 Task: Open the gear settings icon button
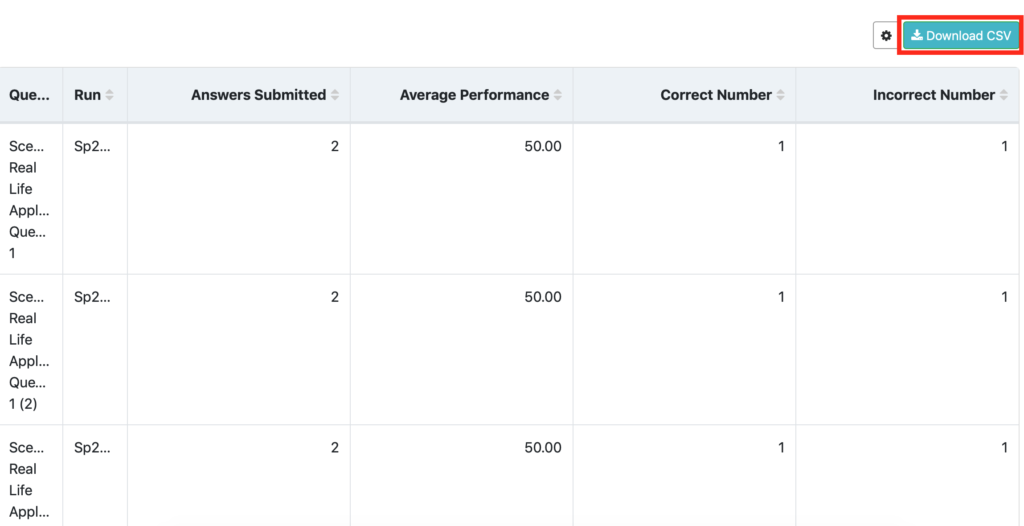tap(886, 36)
